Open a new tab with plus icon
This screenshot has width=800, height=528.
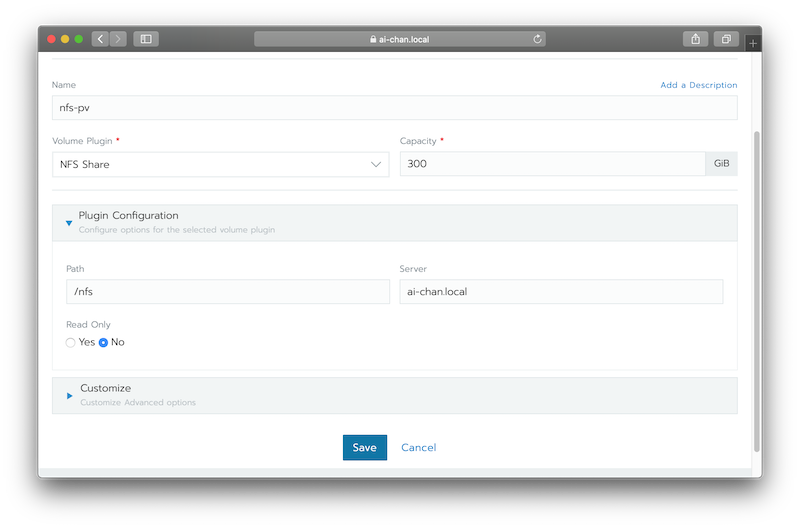[752, 43]
